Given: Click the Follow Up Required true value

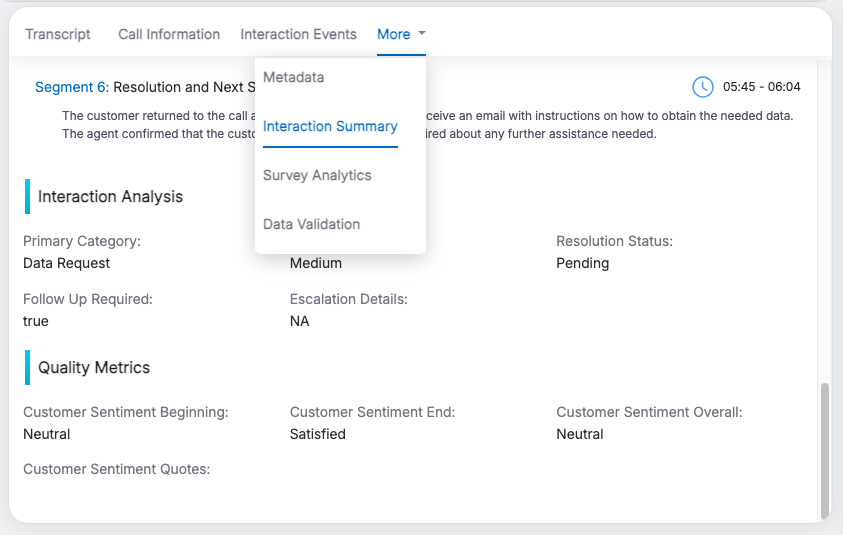Looking at the screenshot, I should pos(36,321).
